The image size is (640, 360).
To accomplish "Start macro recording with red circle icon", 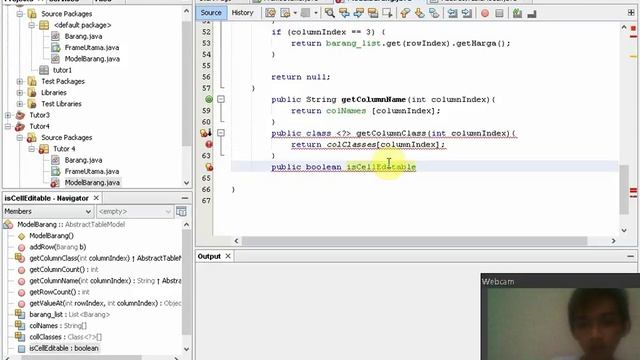I will (485, 13).
